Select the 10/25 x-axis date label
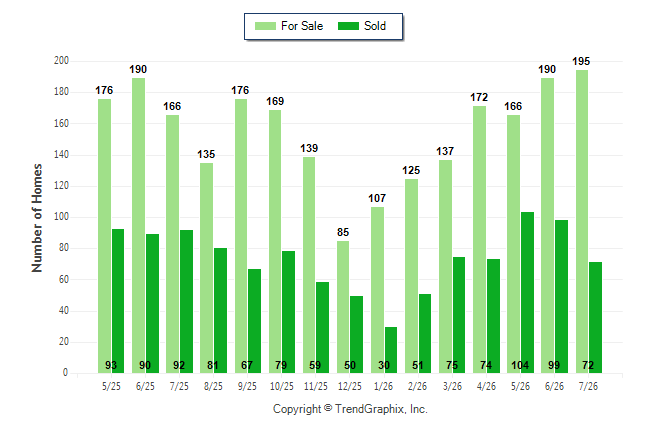 pos(282,387)
